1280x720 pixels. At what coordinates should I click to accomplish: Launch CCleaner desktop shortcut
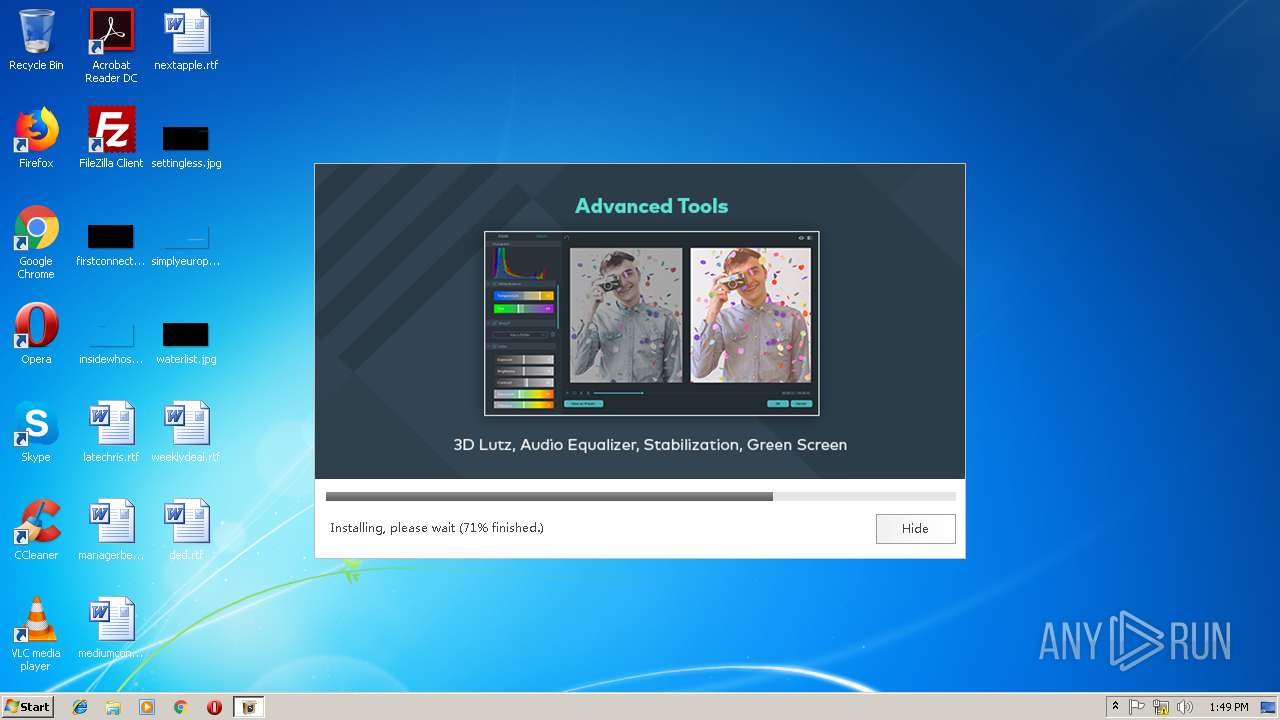pyautogui.click(x=36, y=529)
